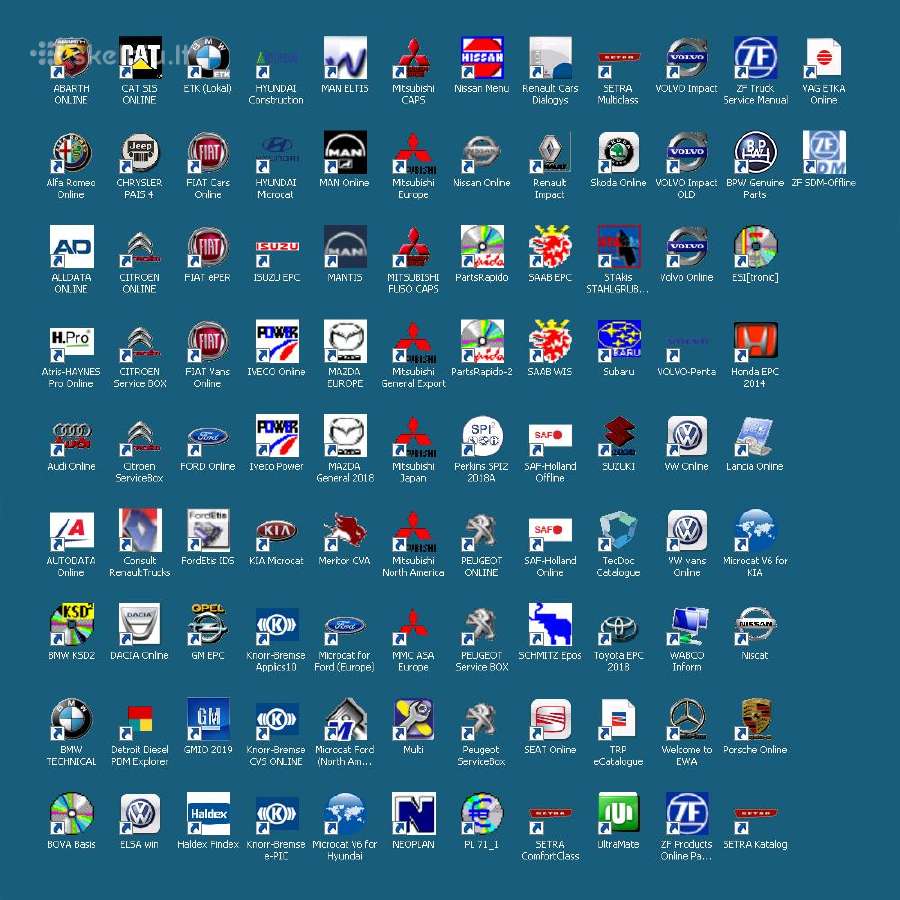900x900 pixels.
Task: Launch SAAB EPC icon
Action: (x=550, y=246)
